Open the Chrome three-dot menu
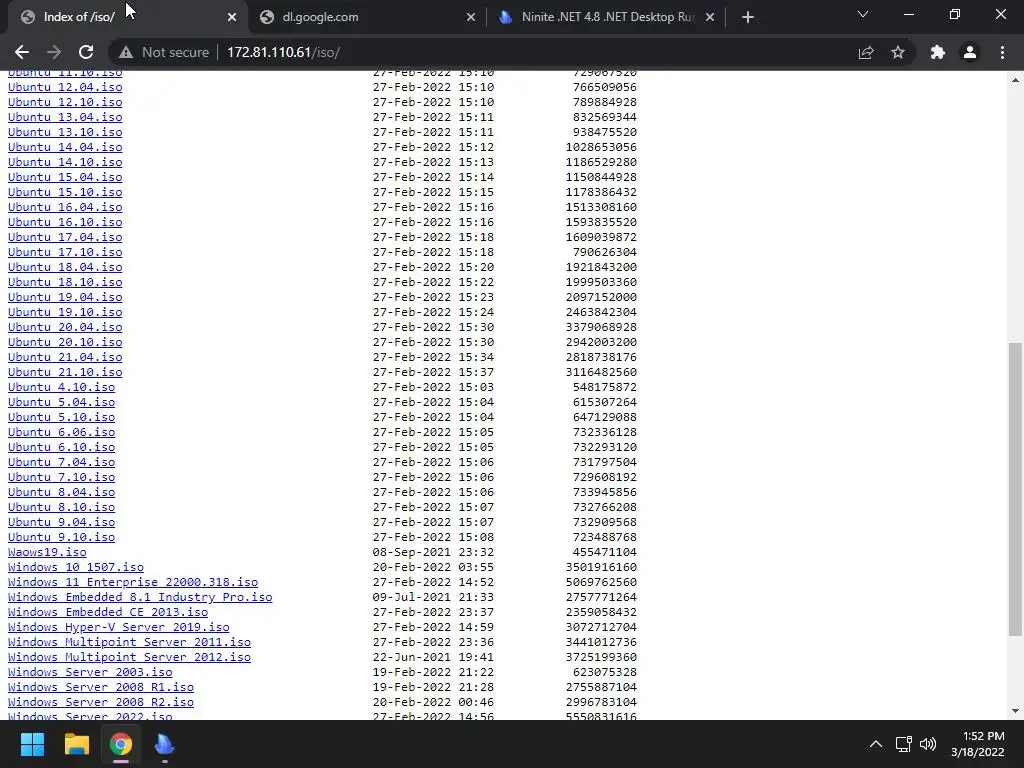The height and width of the screenshot is (768, 1024). click(x=1002, y=52)
